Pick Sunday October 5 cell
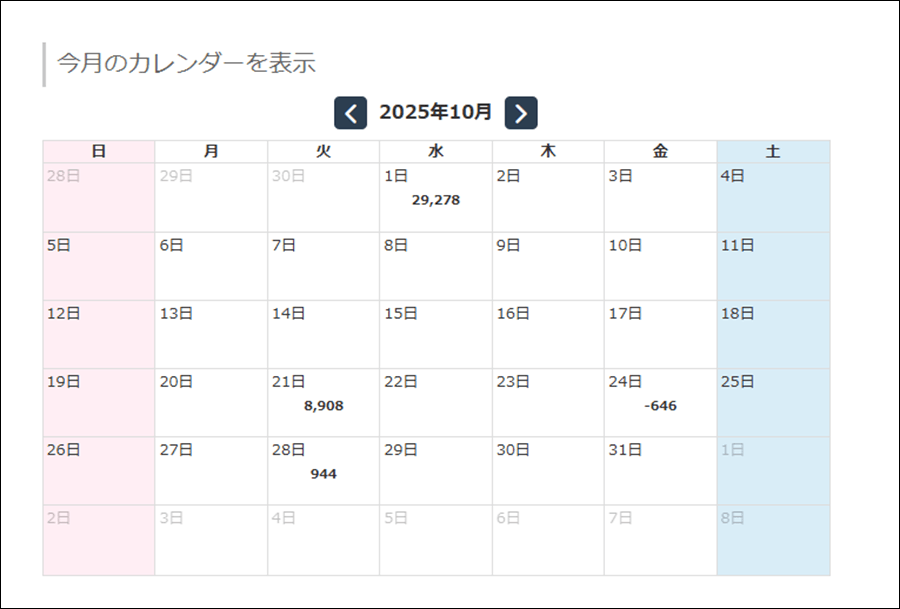 click(x=98, y=266)
